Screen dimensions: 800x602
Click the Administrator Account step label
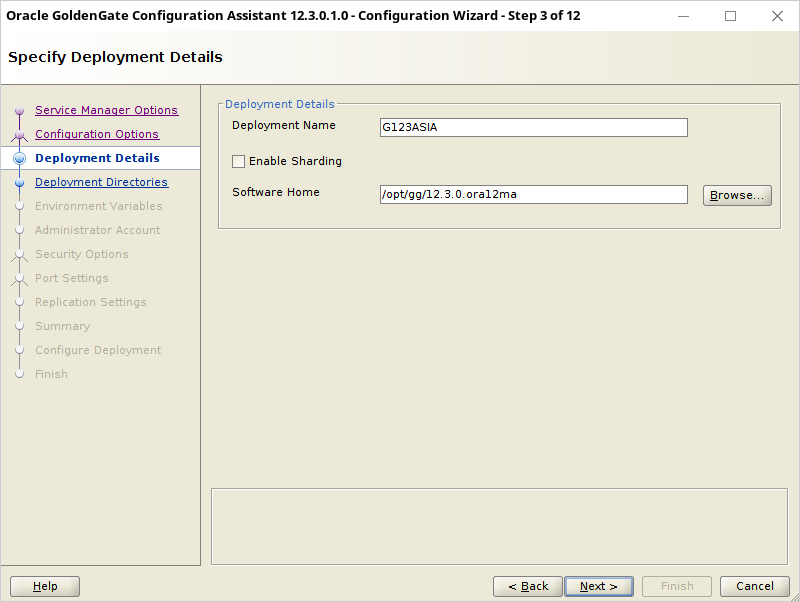(x=97, y=230)
